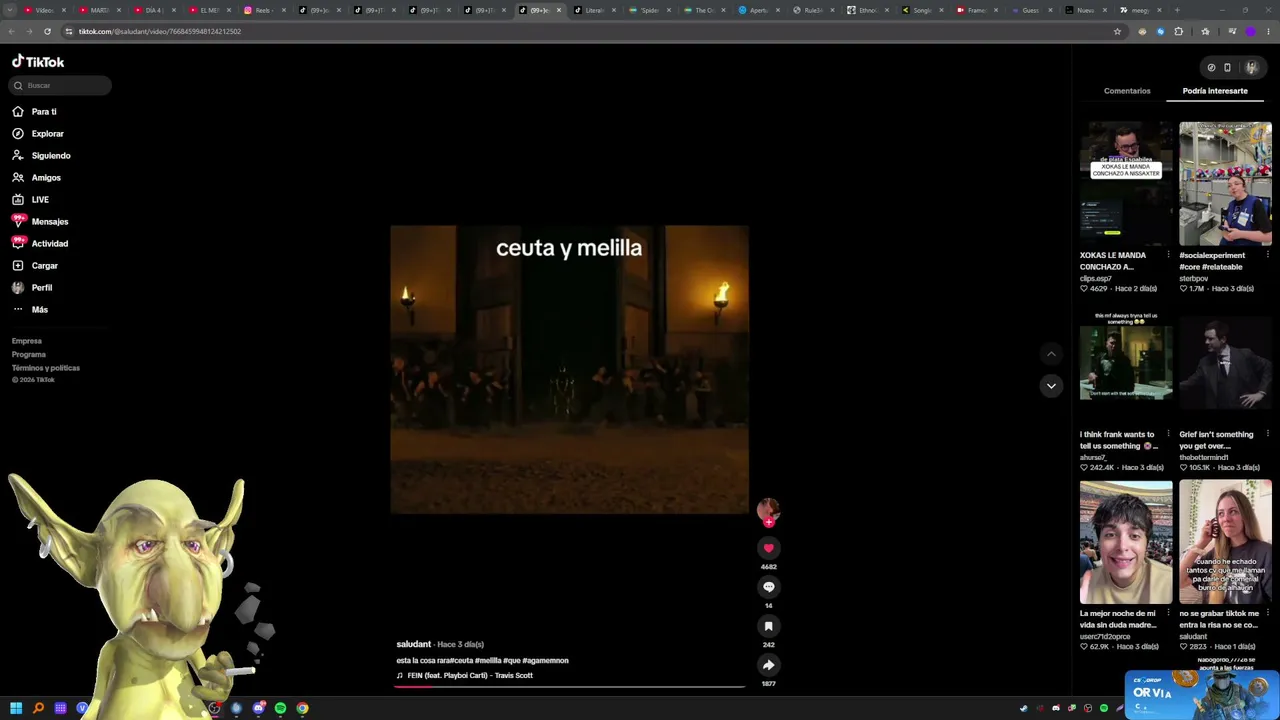Open Actividad notifications icon
This screenshot has height=720, width=1280.
(x=18, y=243)
